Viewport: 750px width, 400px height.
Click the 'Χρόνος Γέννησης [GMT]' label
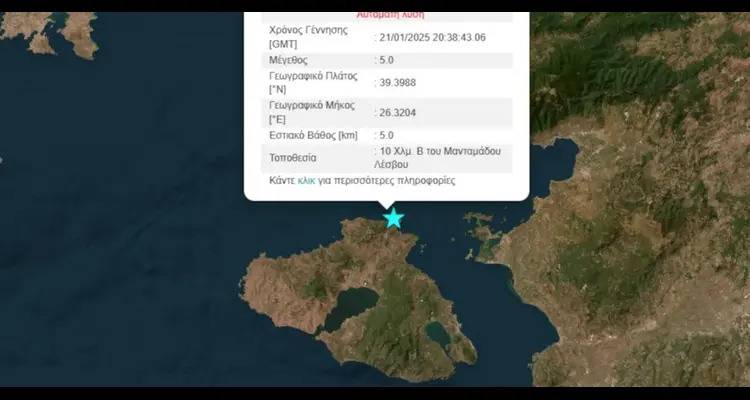(307, 37)
